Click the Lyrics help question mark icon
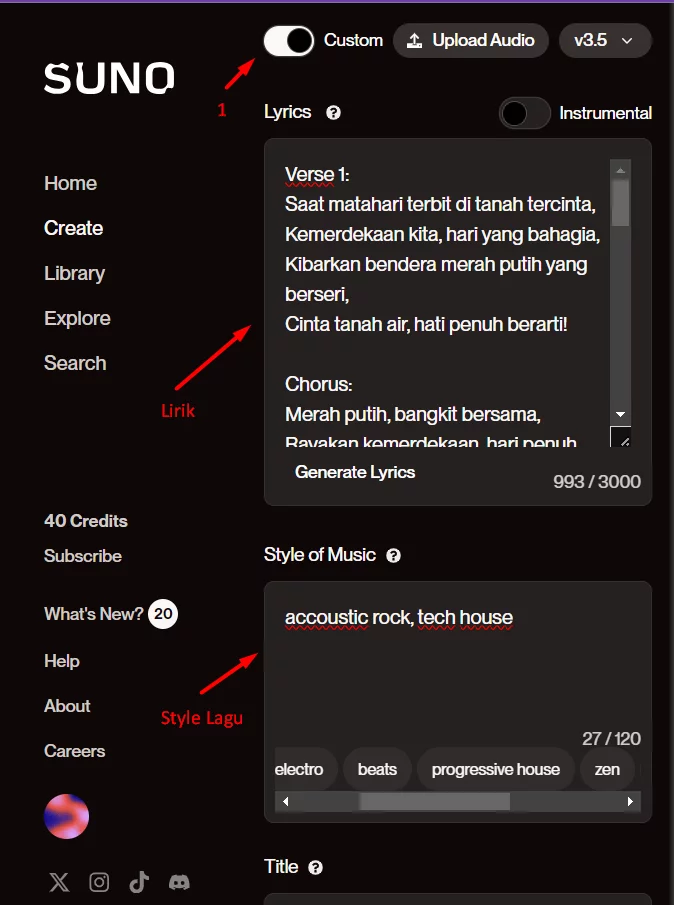This screenshot has width=674, height=905. (x=333, y=113)
